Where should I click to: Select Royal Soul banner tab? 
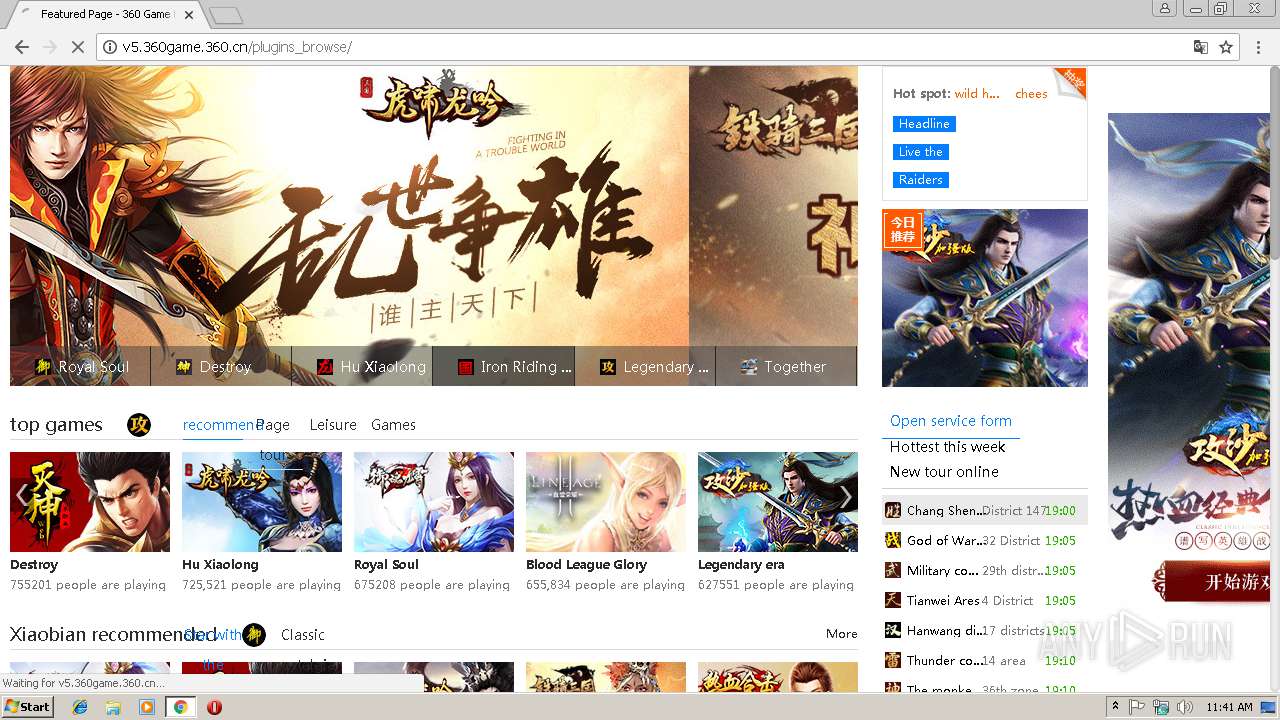tap(80, 367)
